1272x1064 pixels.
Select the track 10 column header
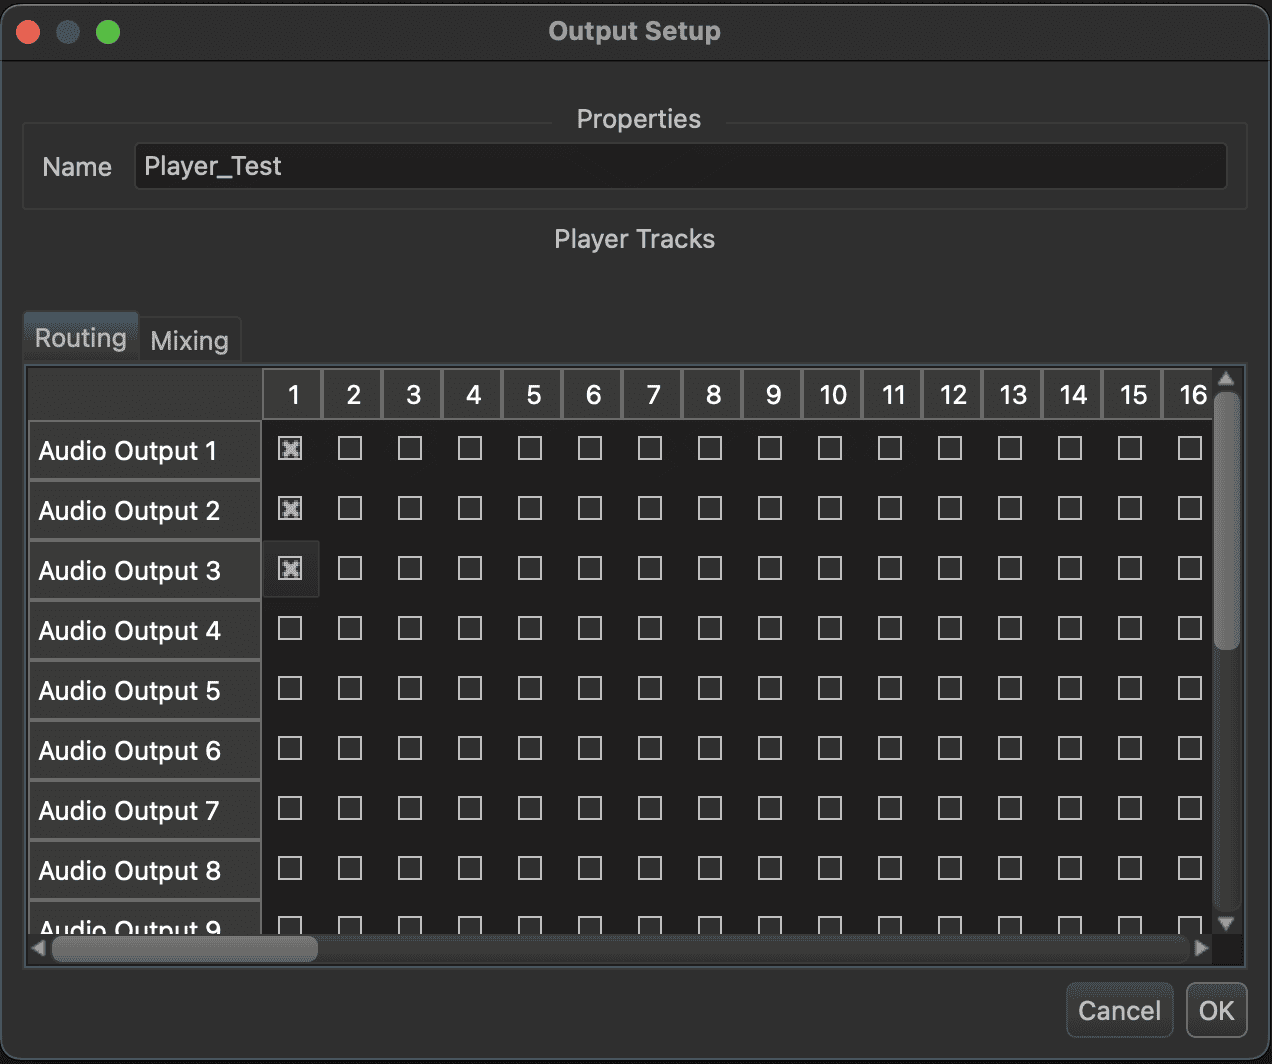832,395
